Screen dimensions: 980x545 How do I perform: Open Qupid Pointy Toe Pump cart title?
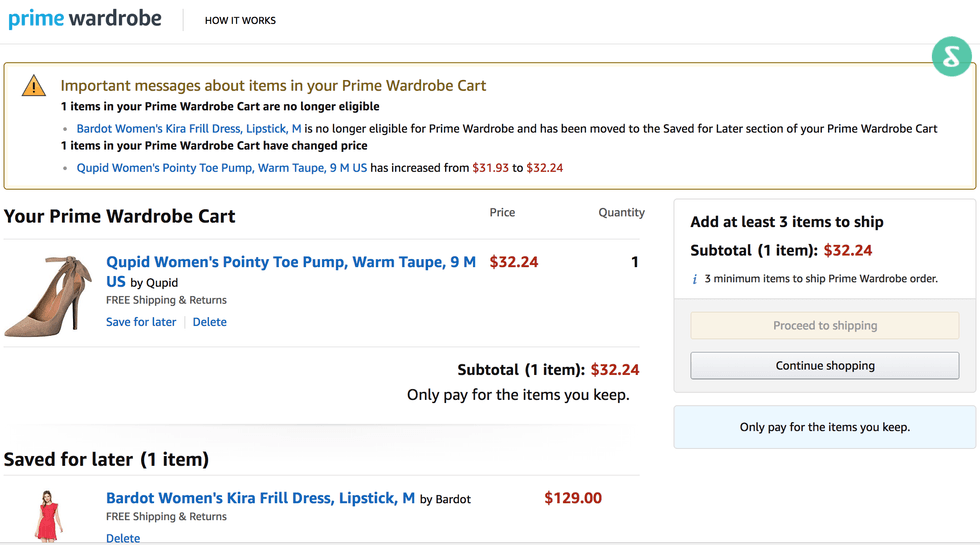[290, 263]
